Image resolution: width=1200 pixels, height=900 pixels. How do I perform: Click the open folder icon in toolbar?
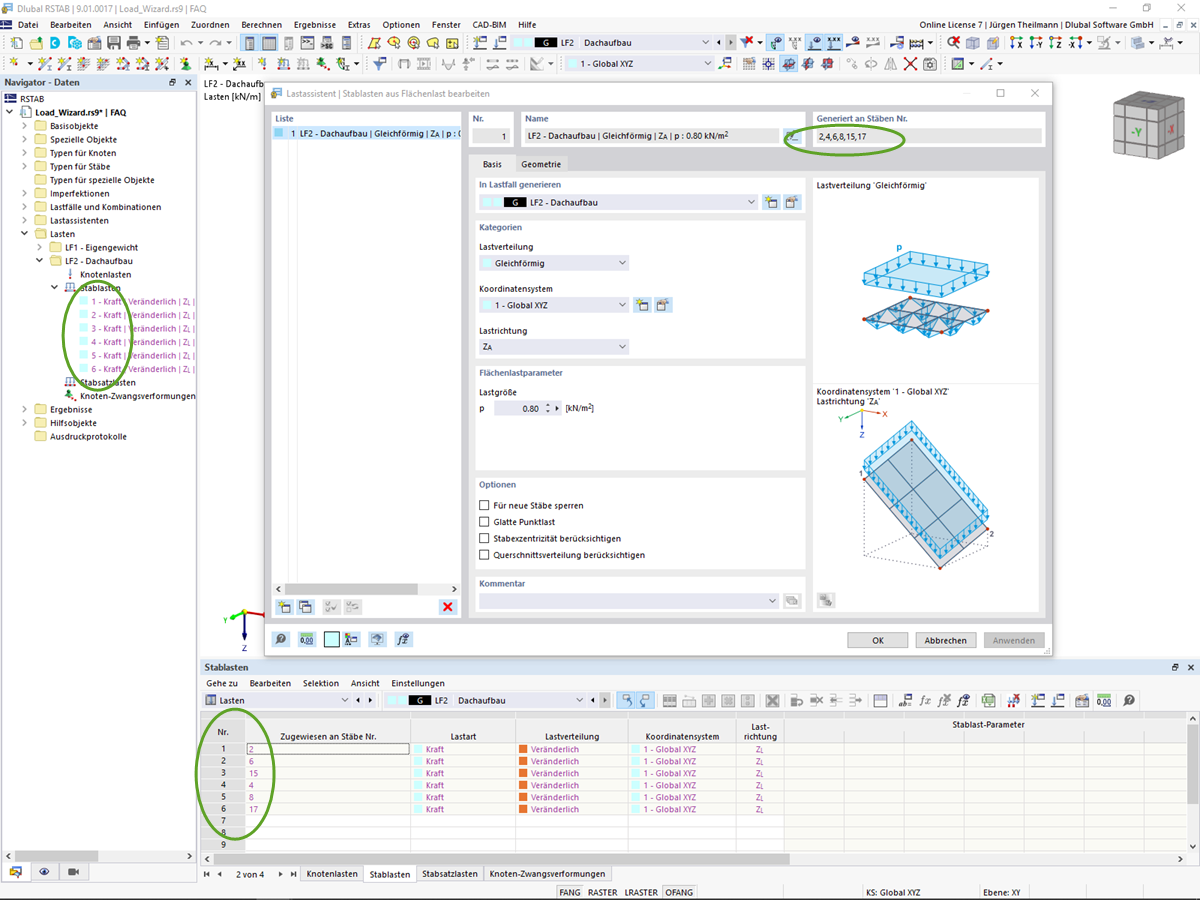click(36, 43)
